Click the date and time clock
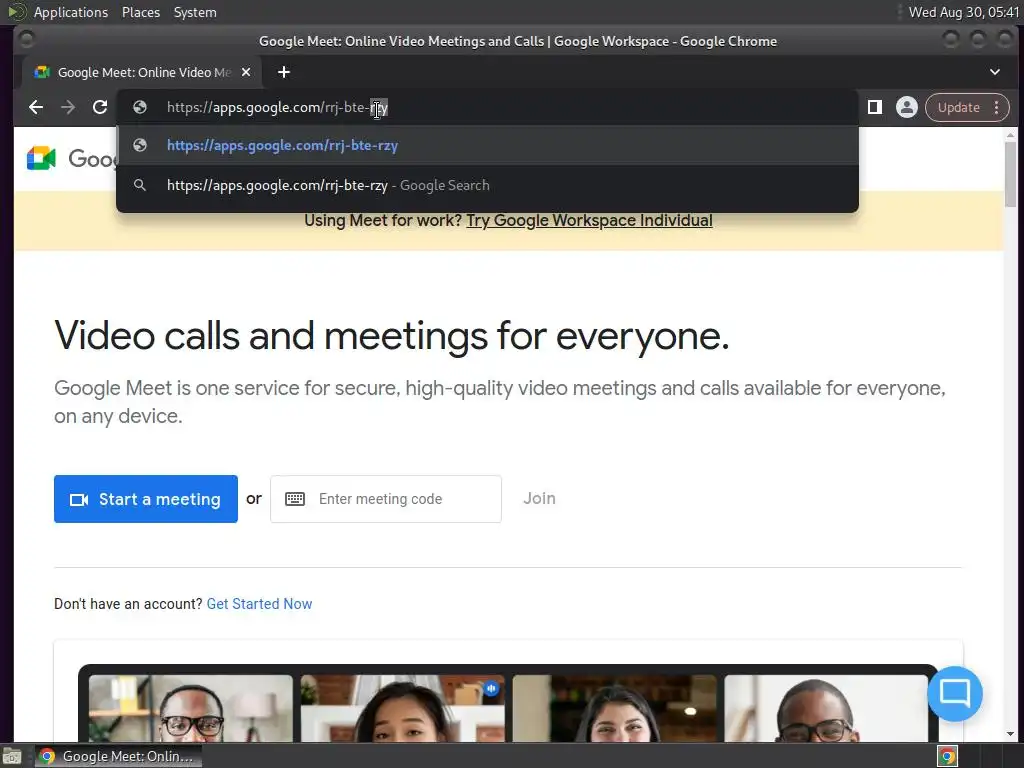1024x768 pixels. point(963,12)
